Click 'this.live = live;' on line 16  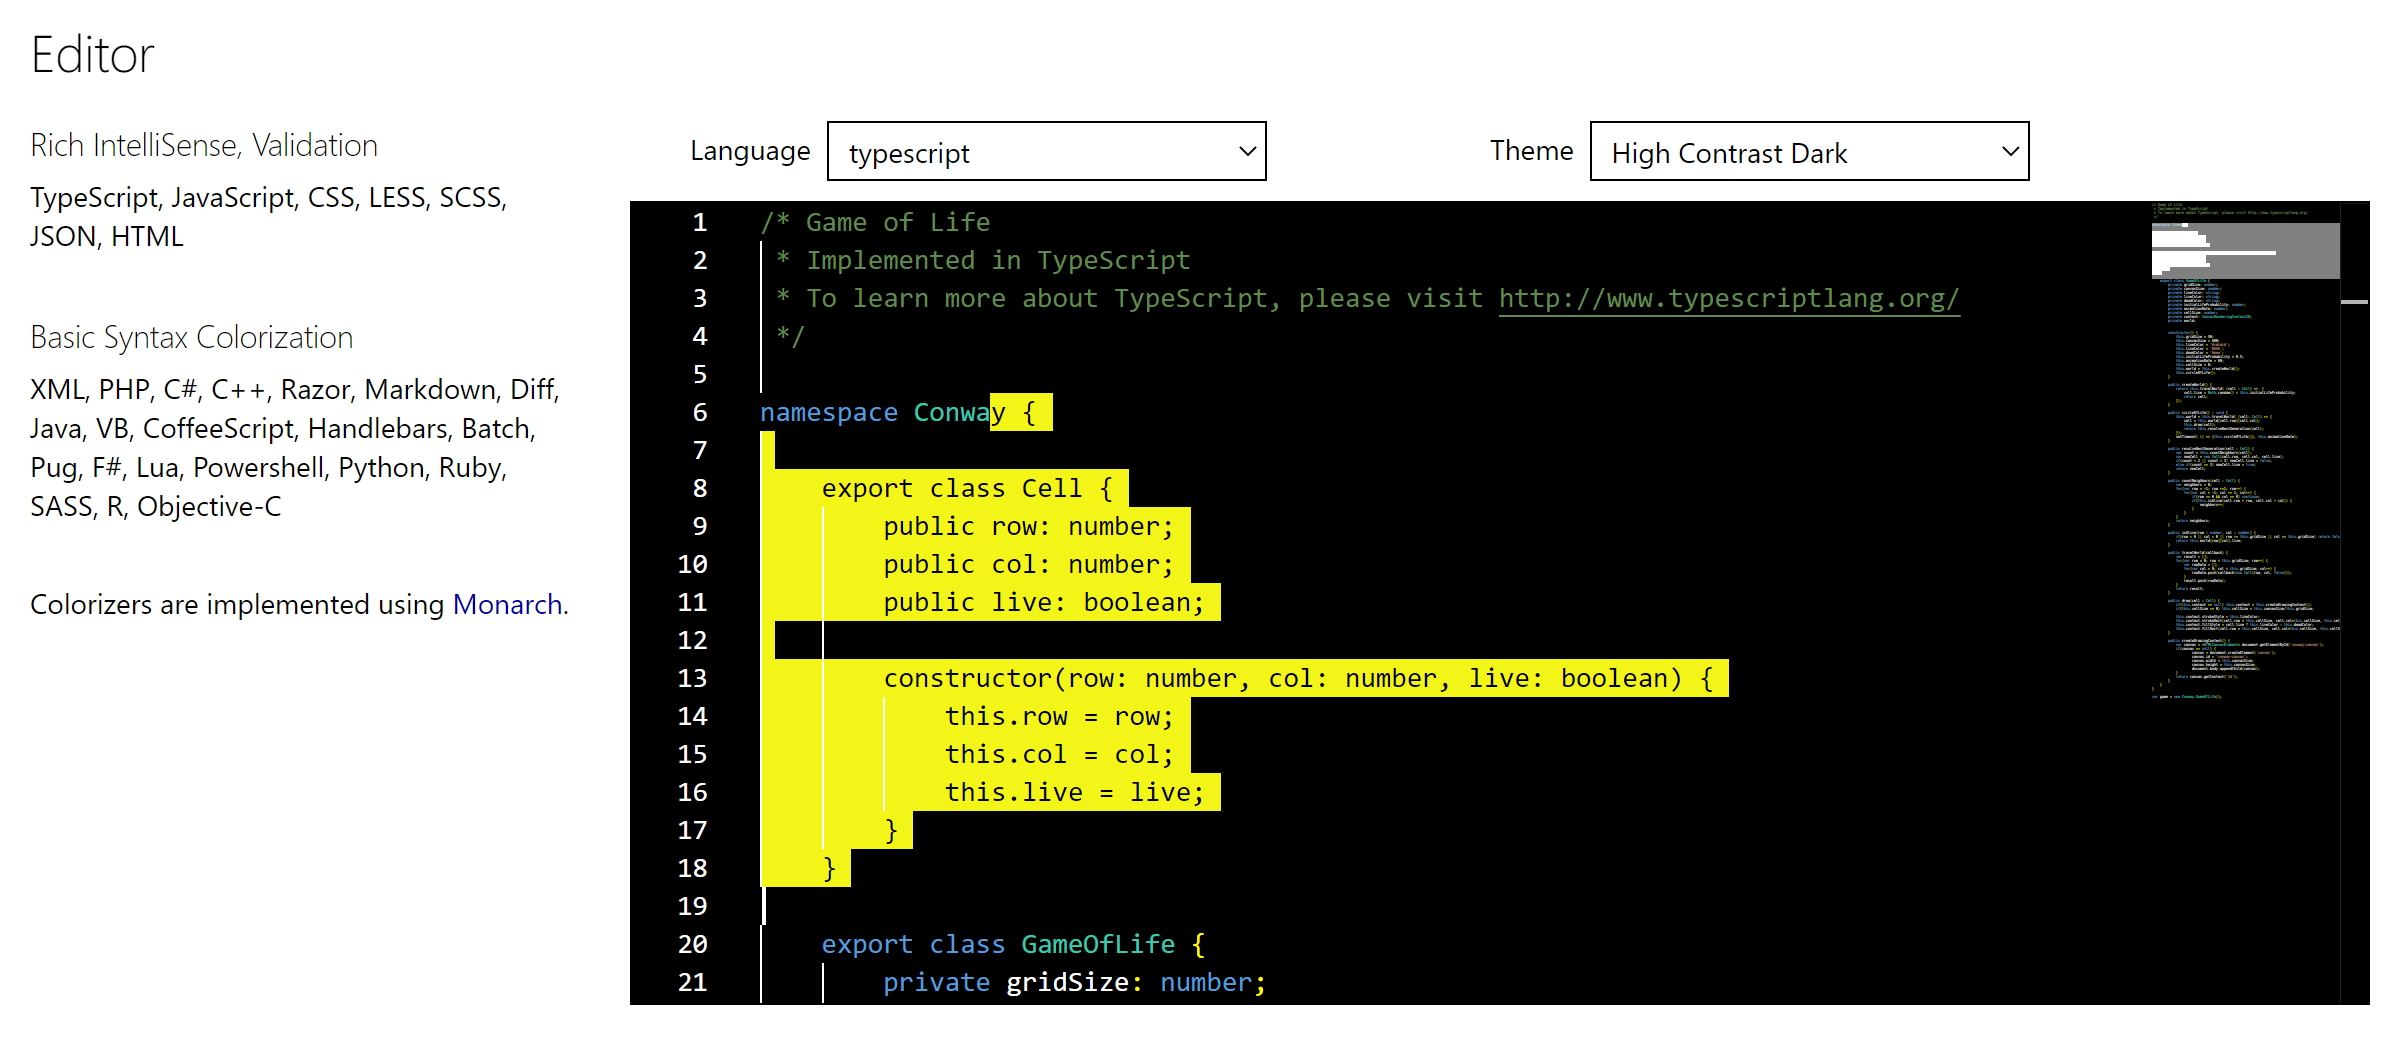(1075, 793)
